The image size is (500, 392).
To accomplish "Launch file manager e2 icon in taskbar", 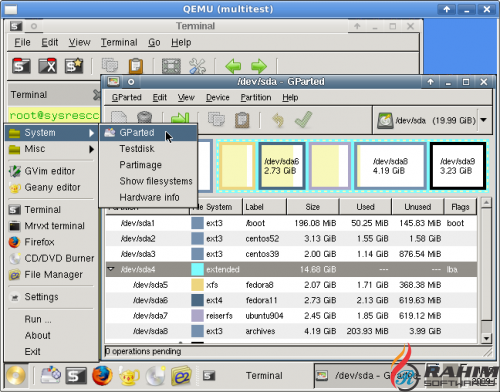I will pos(181,376).
